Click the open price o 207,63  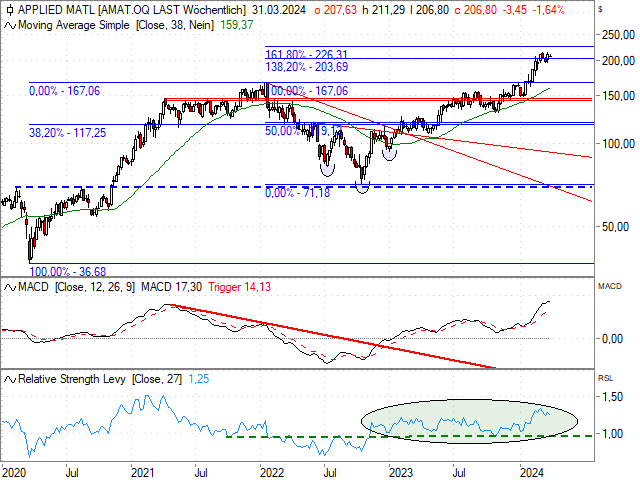[336, 10]
